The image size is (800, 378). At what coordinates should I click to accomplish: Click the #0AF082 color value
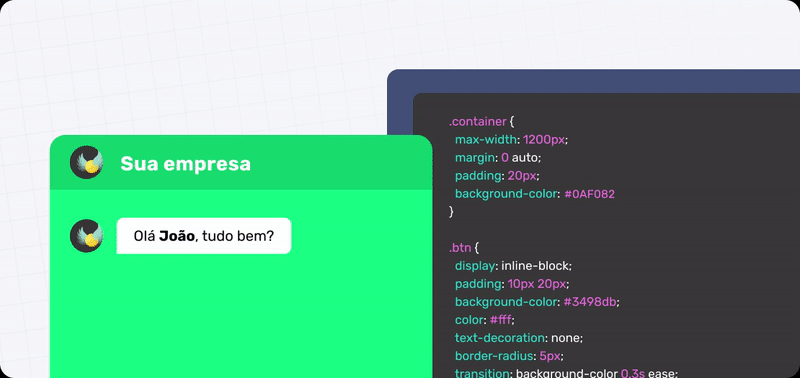(589, 194)
